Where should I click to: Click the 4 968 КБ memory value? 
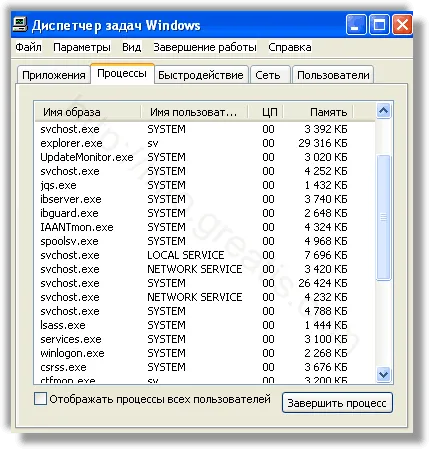[326, 241]
